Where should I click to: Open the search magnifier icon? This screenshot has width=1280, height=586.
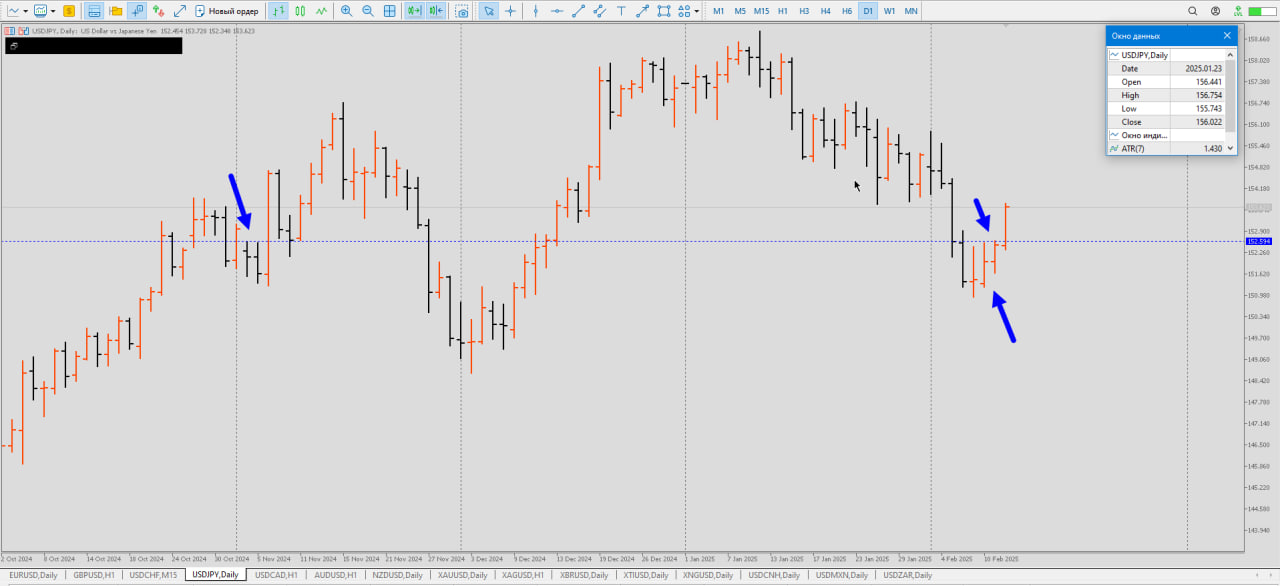[1192, 11]
